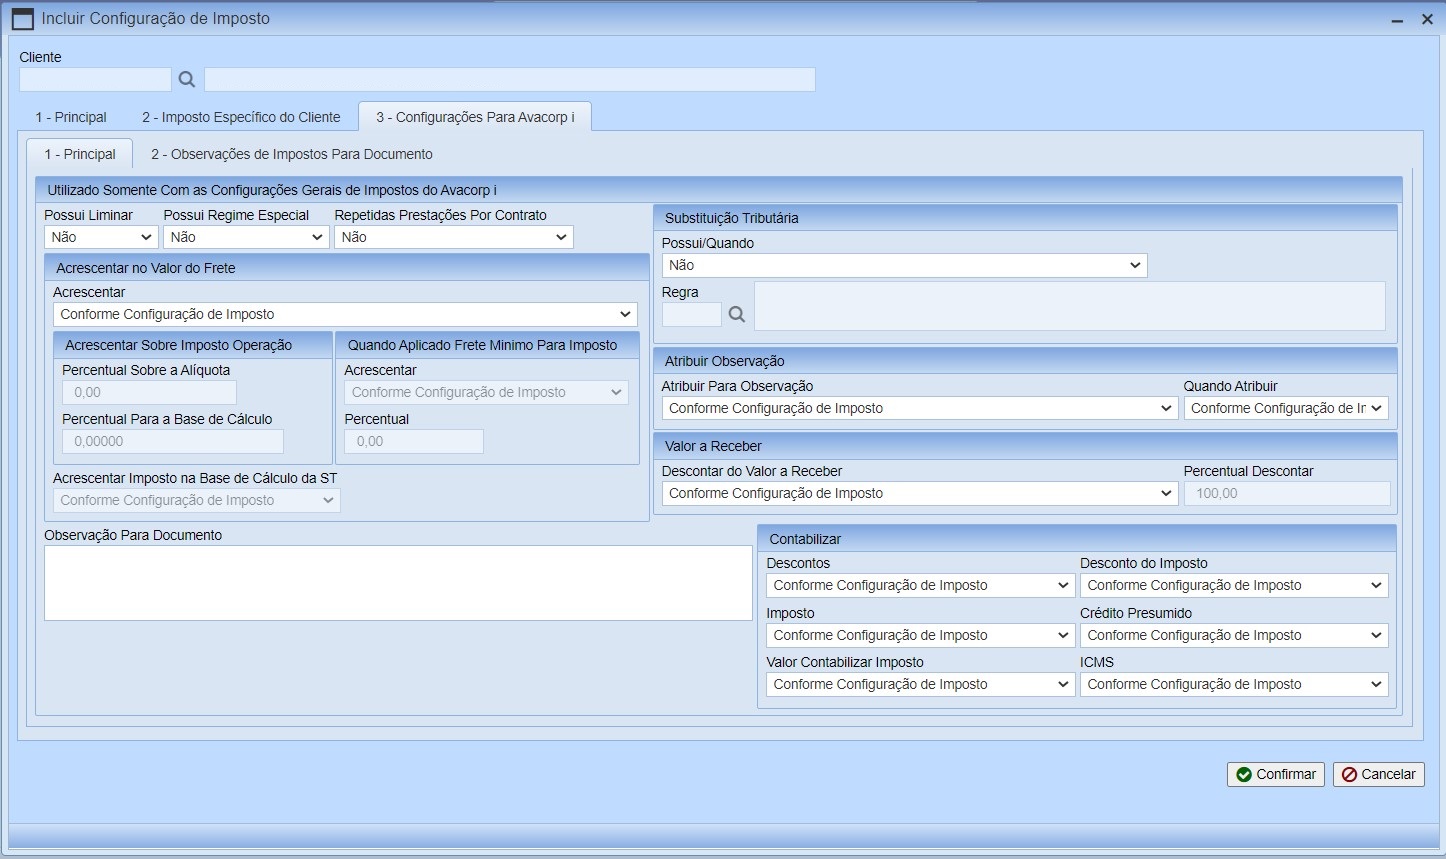1446x859 pixels.
Task: Open the Descontar do Valor a Receber dropdown
Action: (919, 493)
